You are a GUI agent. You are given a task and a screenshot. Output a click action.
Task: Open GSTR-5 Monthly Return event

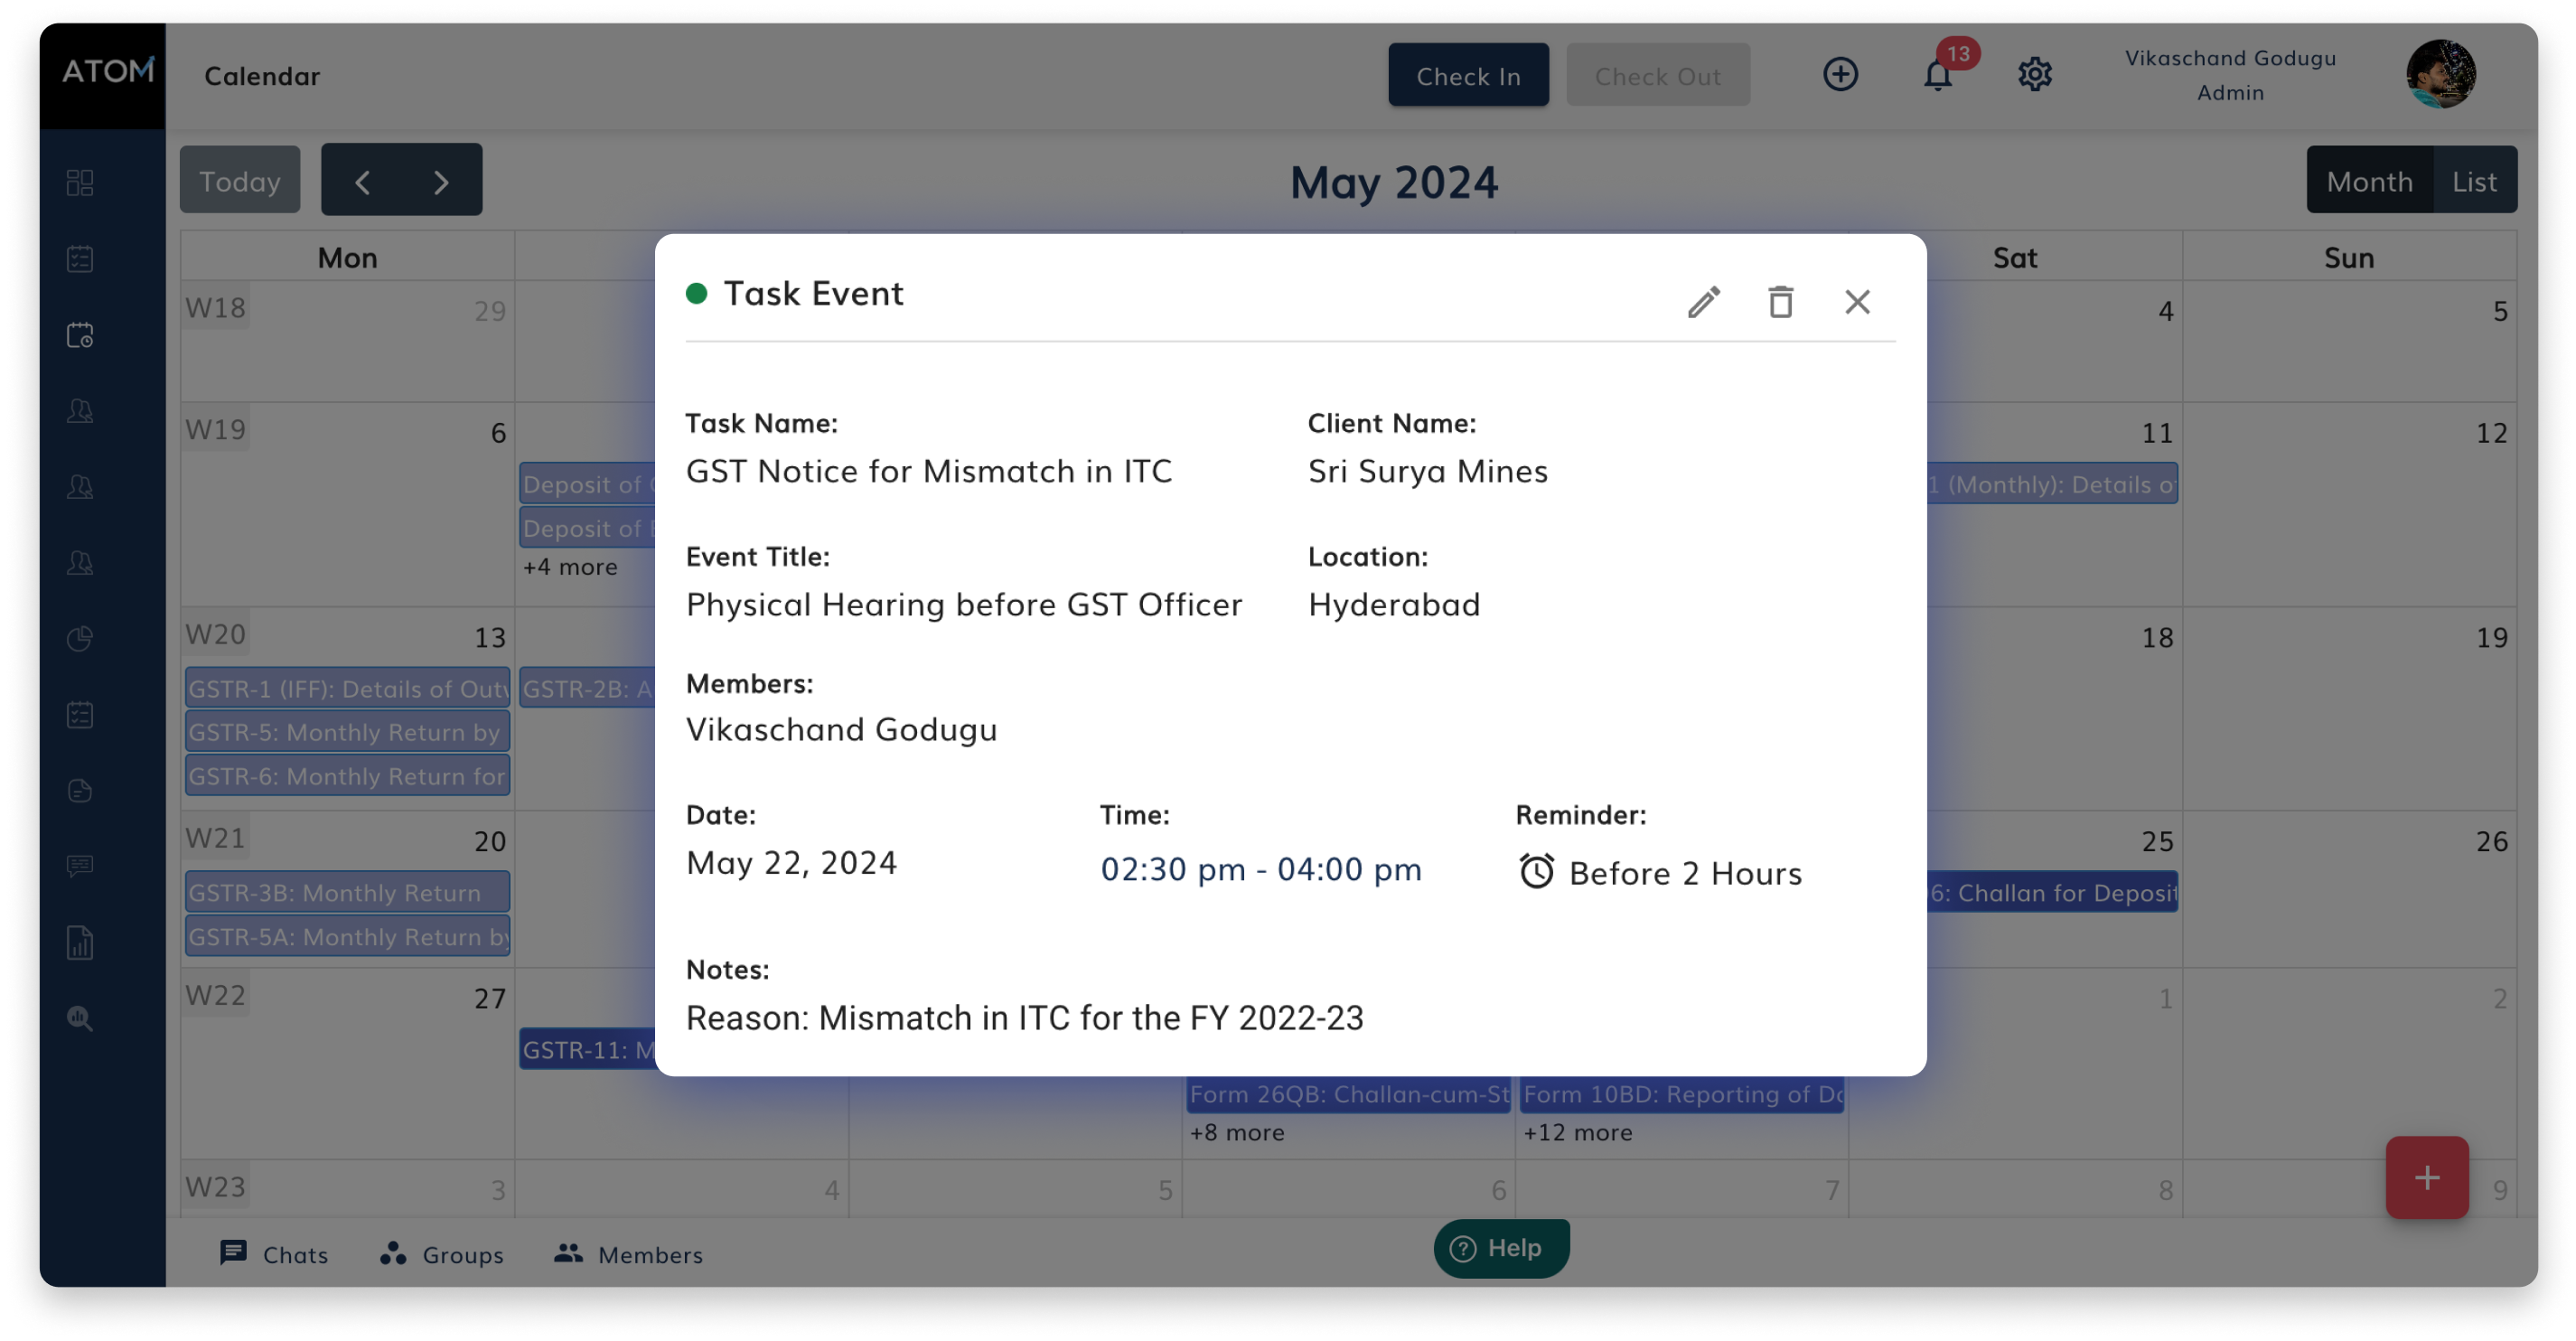coord(347,732)
